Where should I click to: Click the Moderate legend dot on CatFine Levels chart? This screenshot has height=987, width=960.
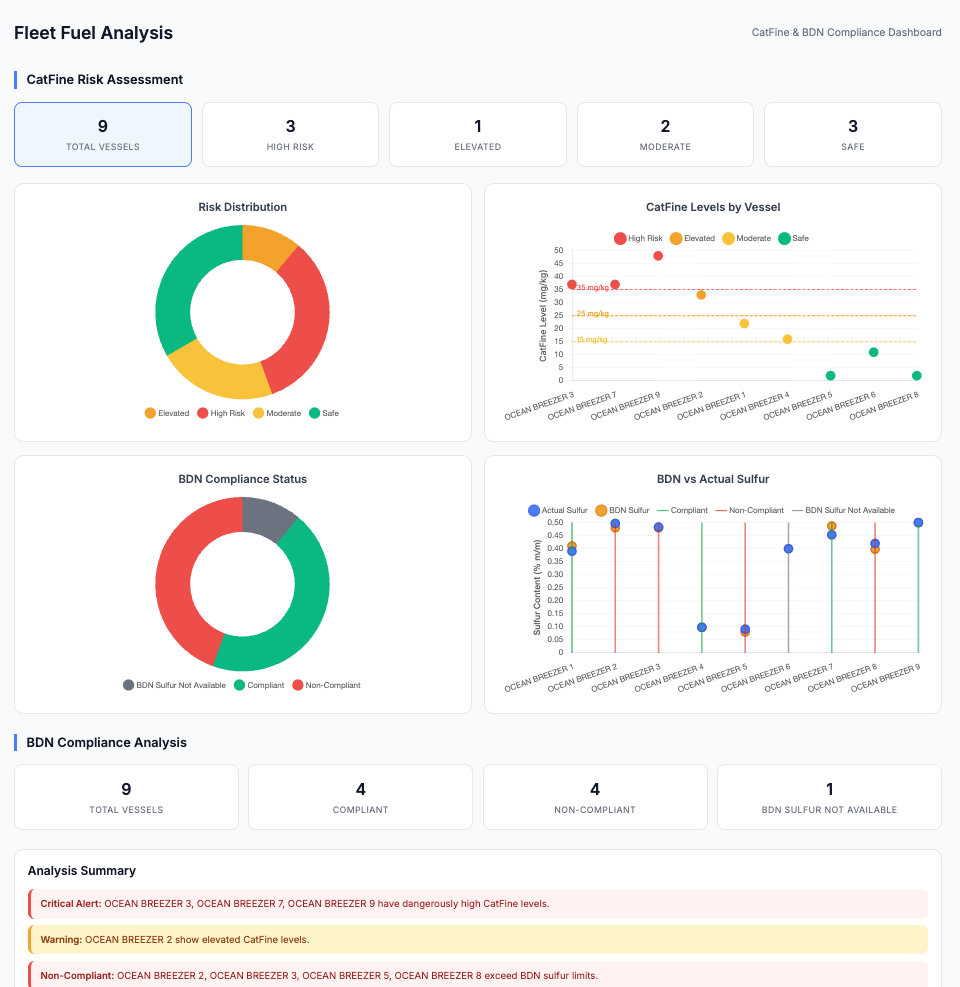point(729,239)
